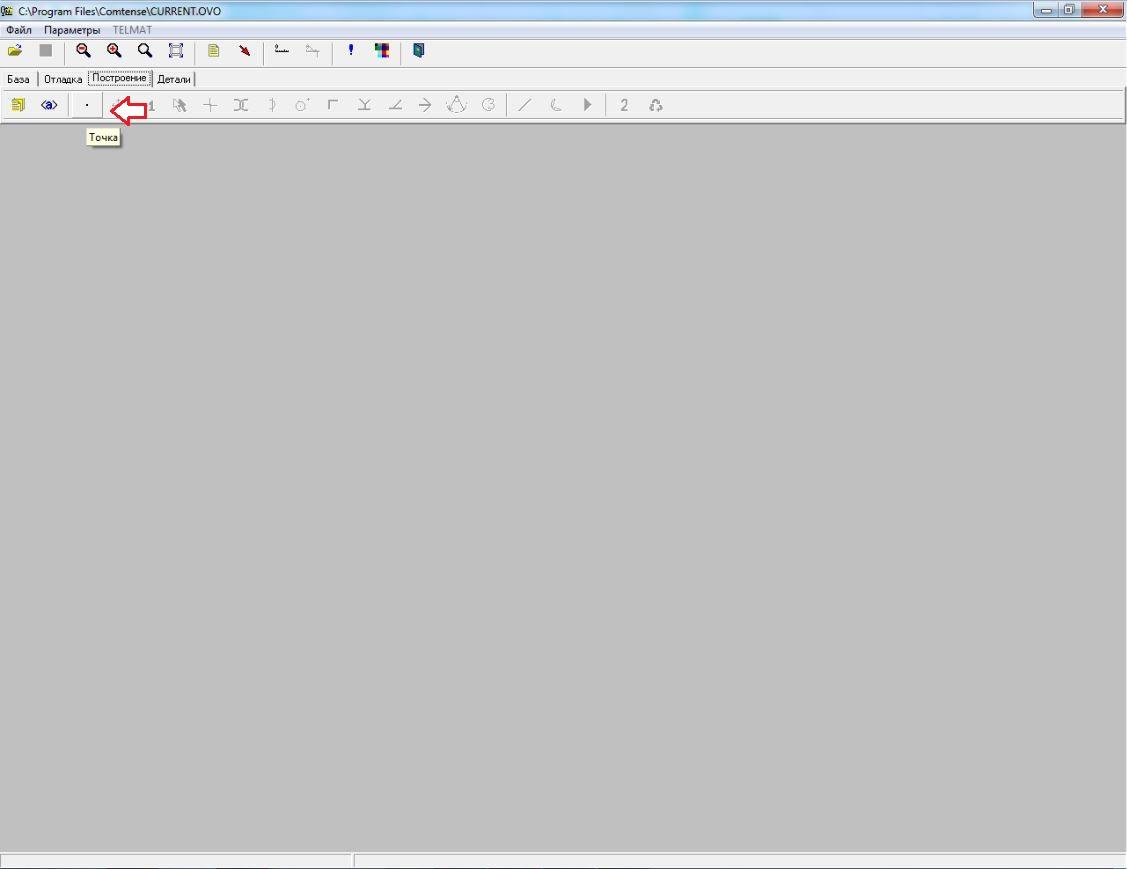Image resolution: width=1127 pixels, height=869 pixels.
Task: Switch to the База tab
Action: [x=18, y=79]
